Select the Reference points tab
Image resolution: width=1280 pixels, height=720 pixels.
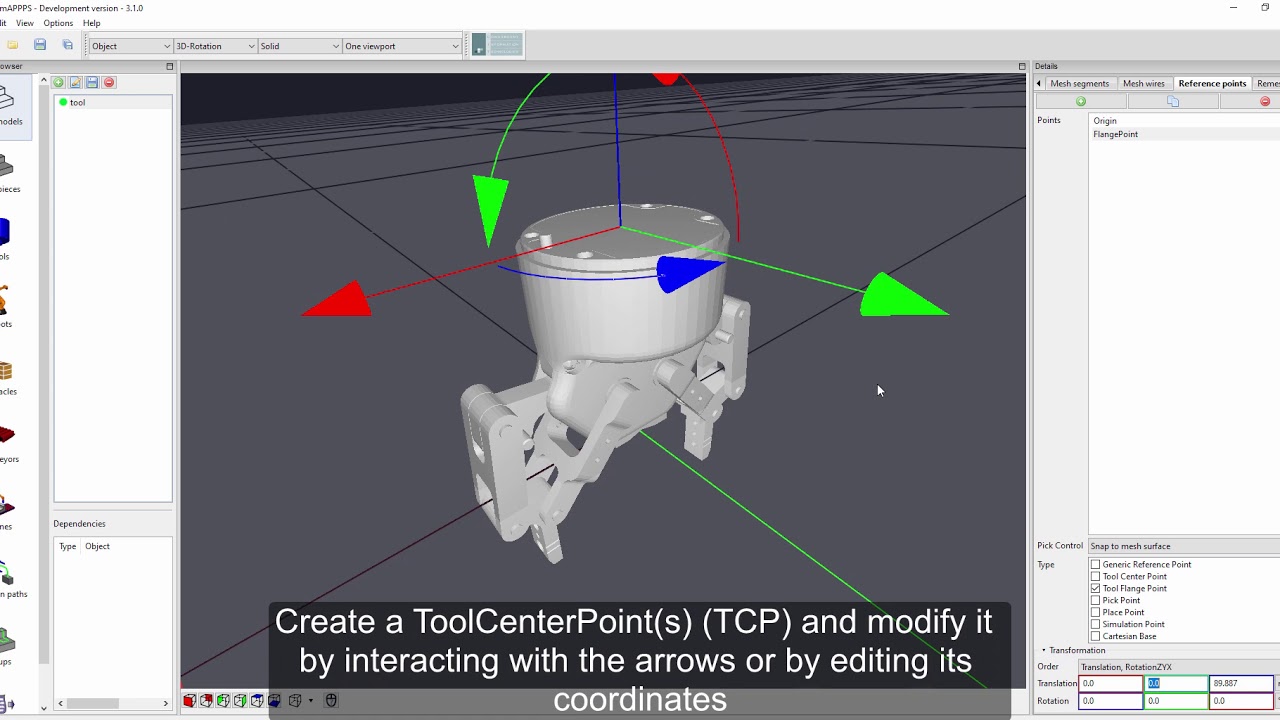(1212, 84)
